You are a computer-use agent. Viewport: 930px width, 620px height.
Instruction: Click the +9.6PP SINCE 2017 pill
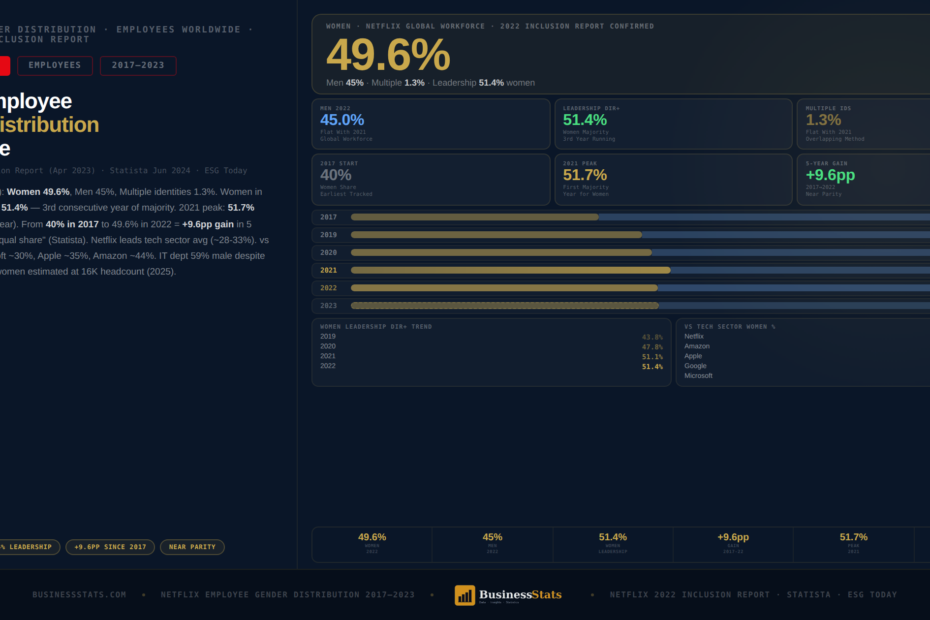[110, 546]
